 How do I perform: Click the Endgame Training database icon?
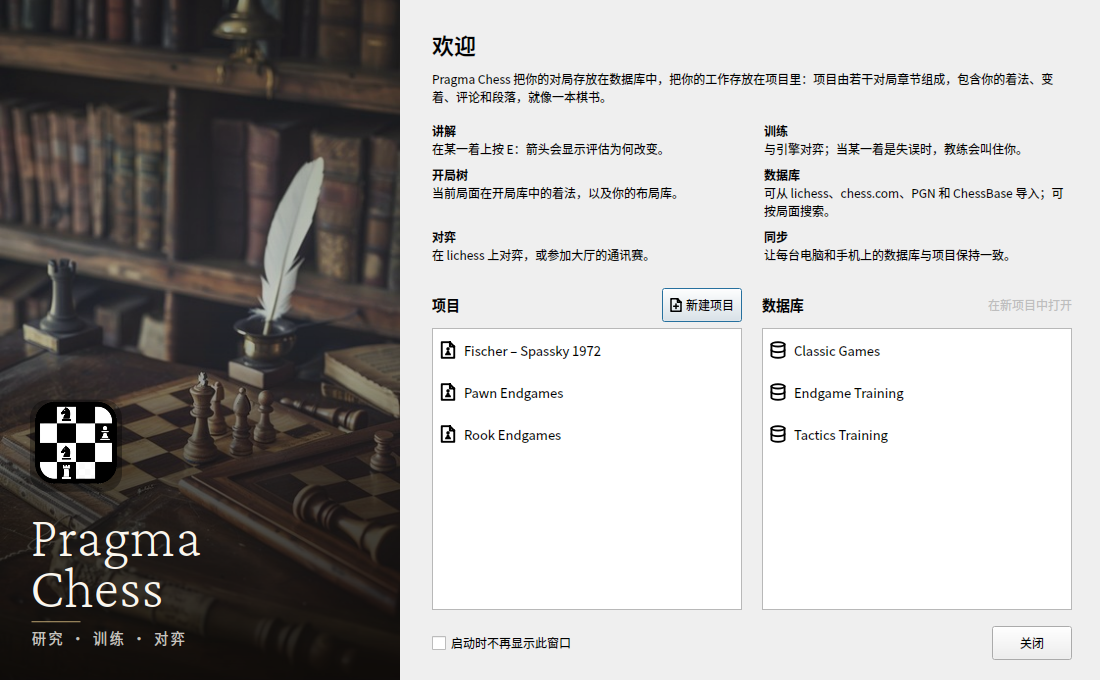777,392
